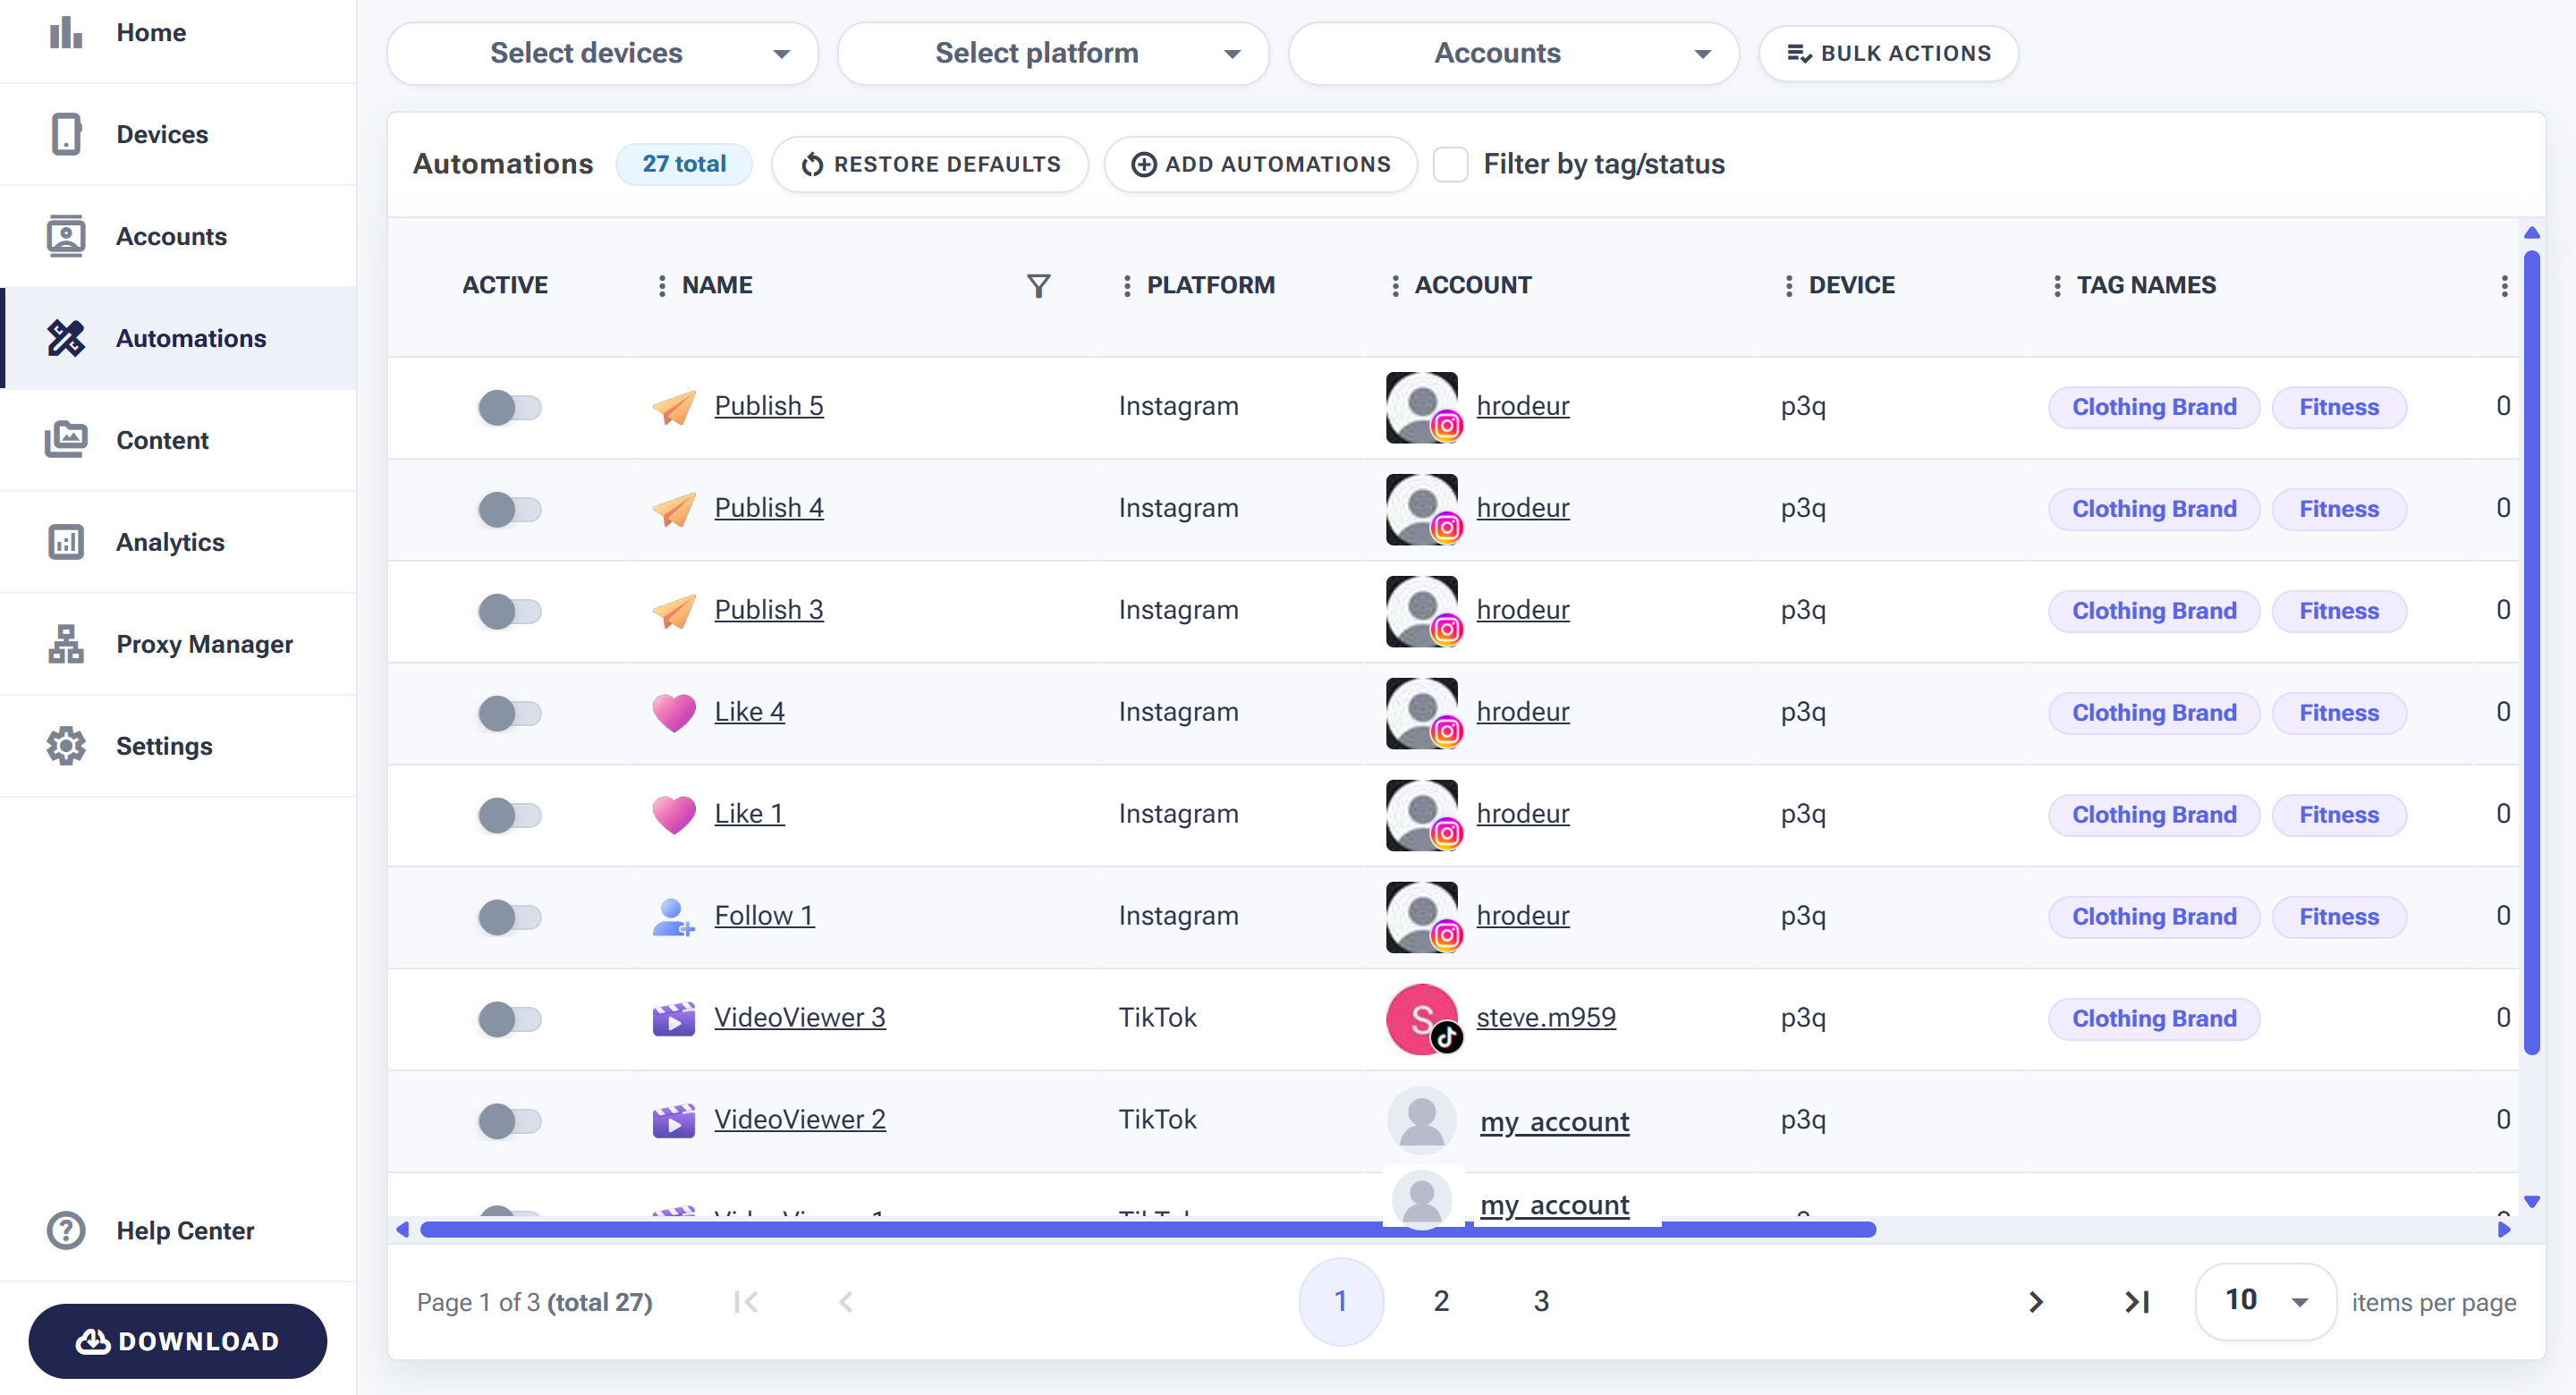Toggle Publish 3 automation active switch
The width and height of the screenshot is (2576, 1395).
coord(510,611)
